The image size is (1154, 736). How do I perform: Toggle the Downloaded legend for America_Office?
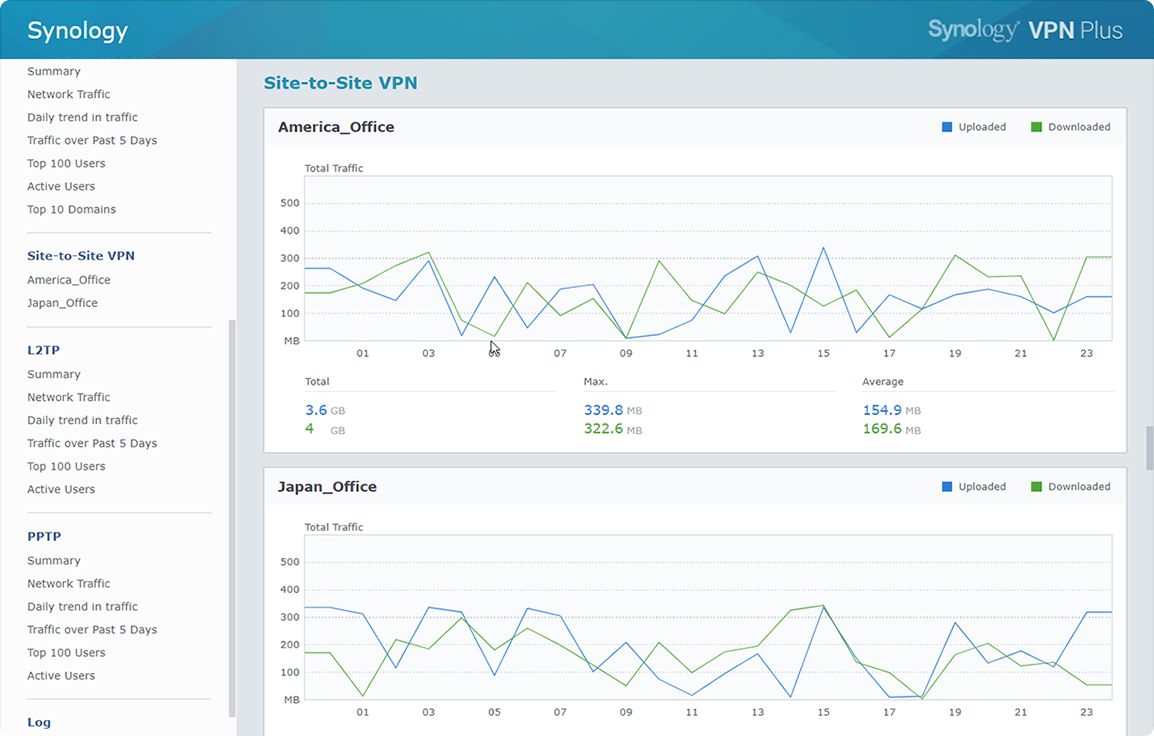tap(1070, 127)
